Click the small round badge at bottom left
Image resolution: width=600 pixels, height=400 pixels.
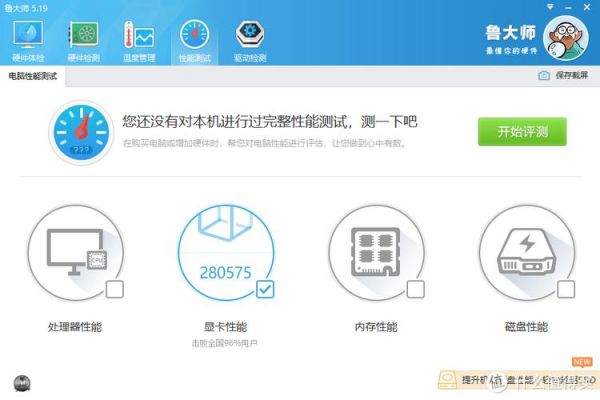22,383
